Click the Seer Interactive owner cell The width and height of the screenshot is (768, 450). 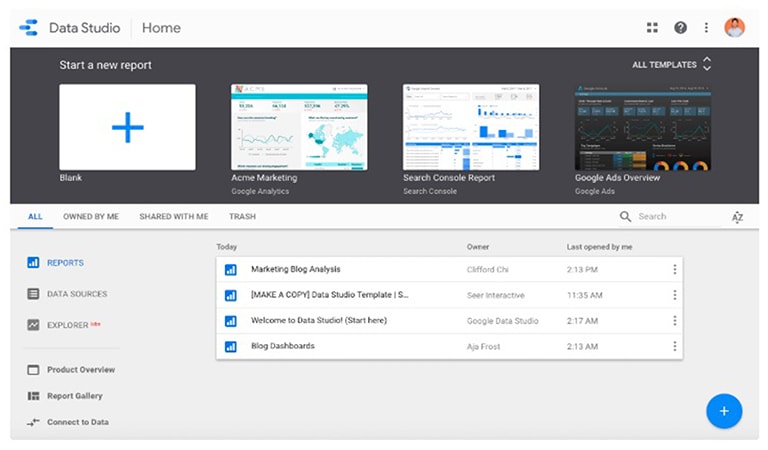tap(496, 295)
